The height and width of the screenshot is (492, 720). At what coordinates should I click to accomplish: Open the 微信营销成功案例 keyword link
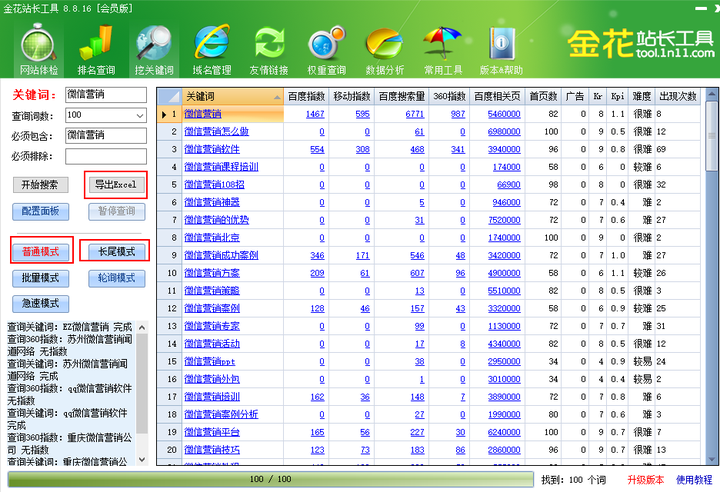221,255
